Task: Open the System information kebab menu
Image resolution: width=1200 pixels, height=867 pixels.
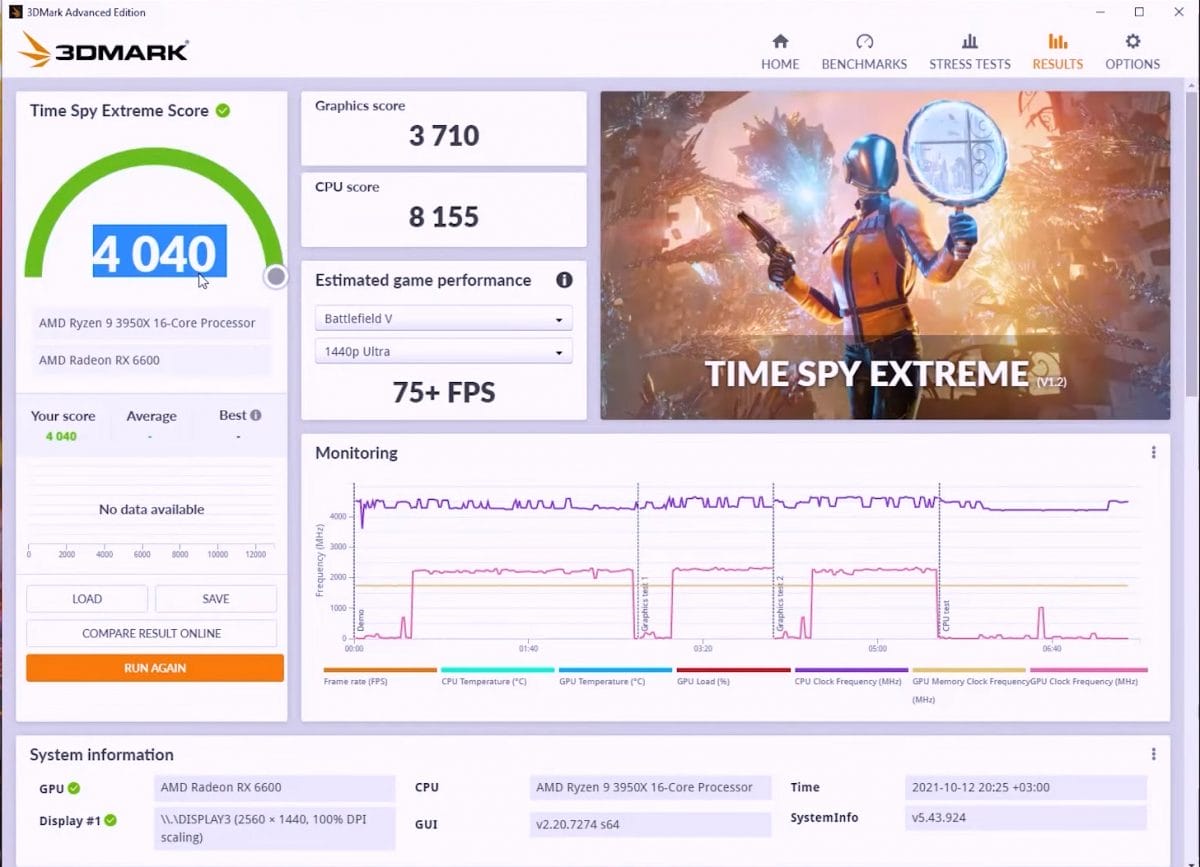Action: point(1152,753)
